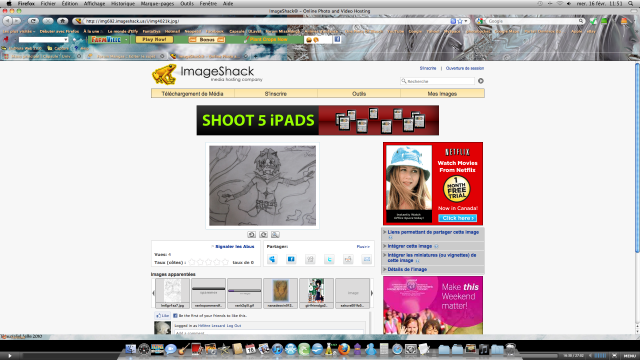The height and width of the screenshot is (360, 640).
Task: Open Firefox from the Dock
Action: click(344, 349)
